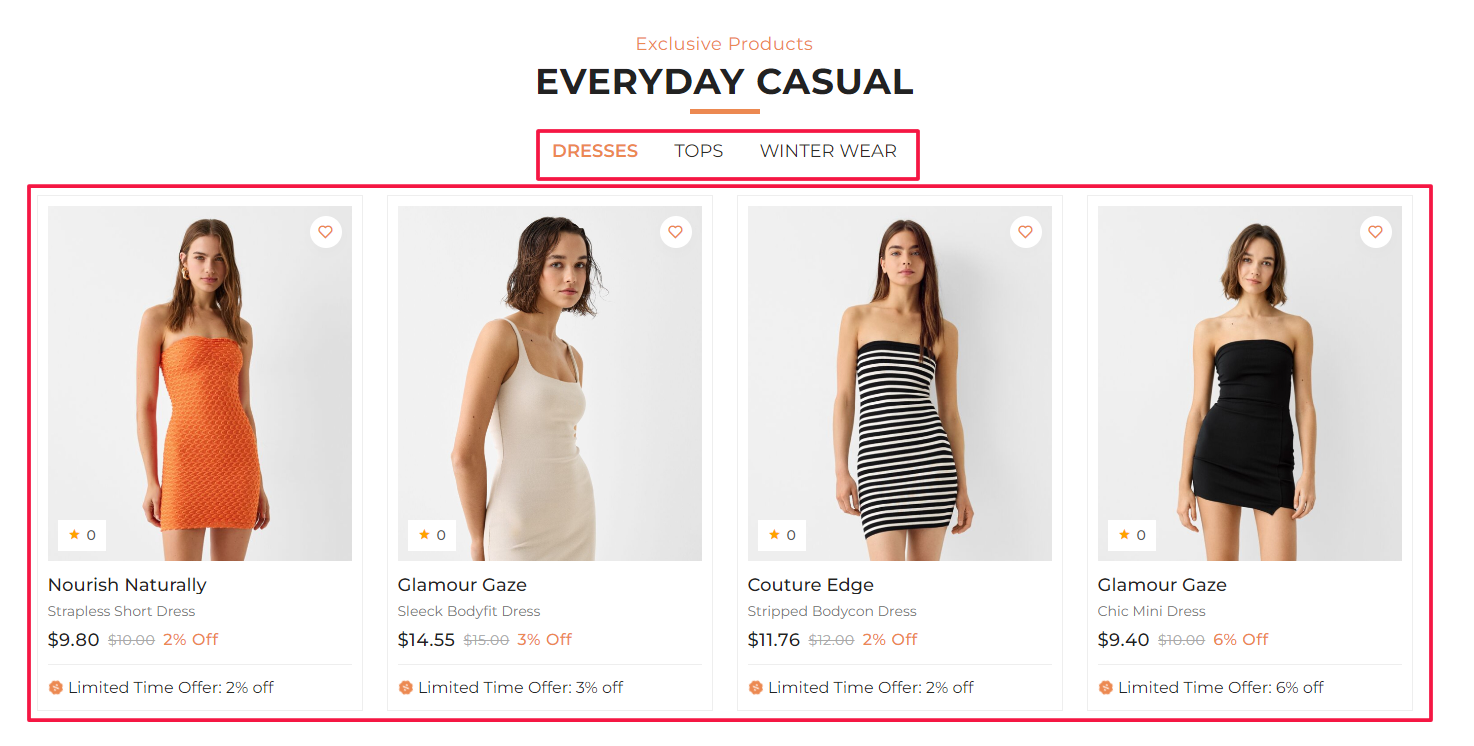Open the Nourish Naturally product title
This screenshot has width=1474, height=746.
click(127, 585)
